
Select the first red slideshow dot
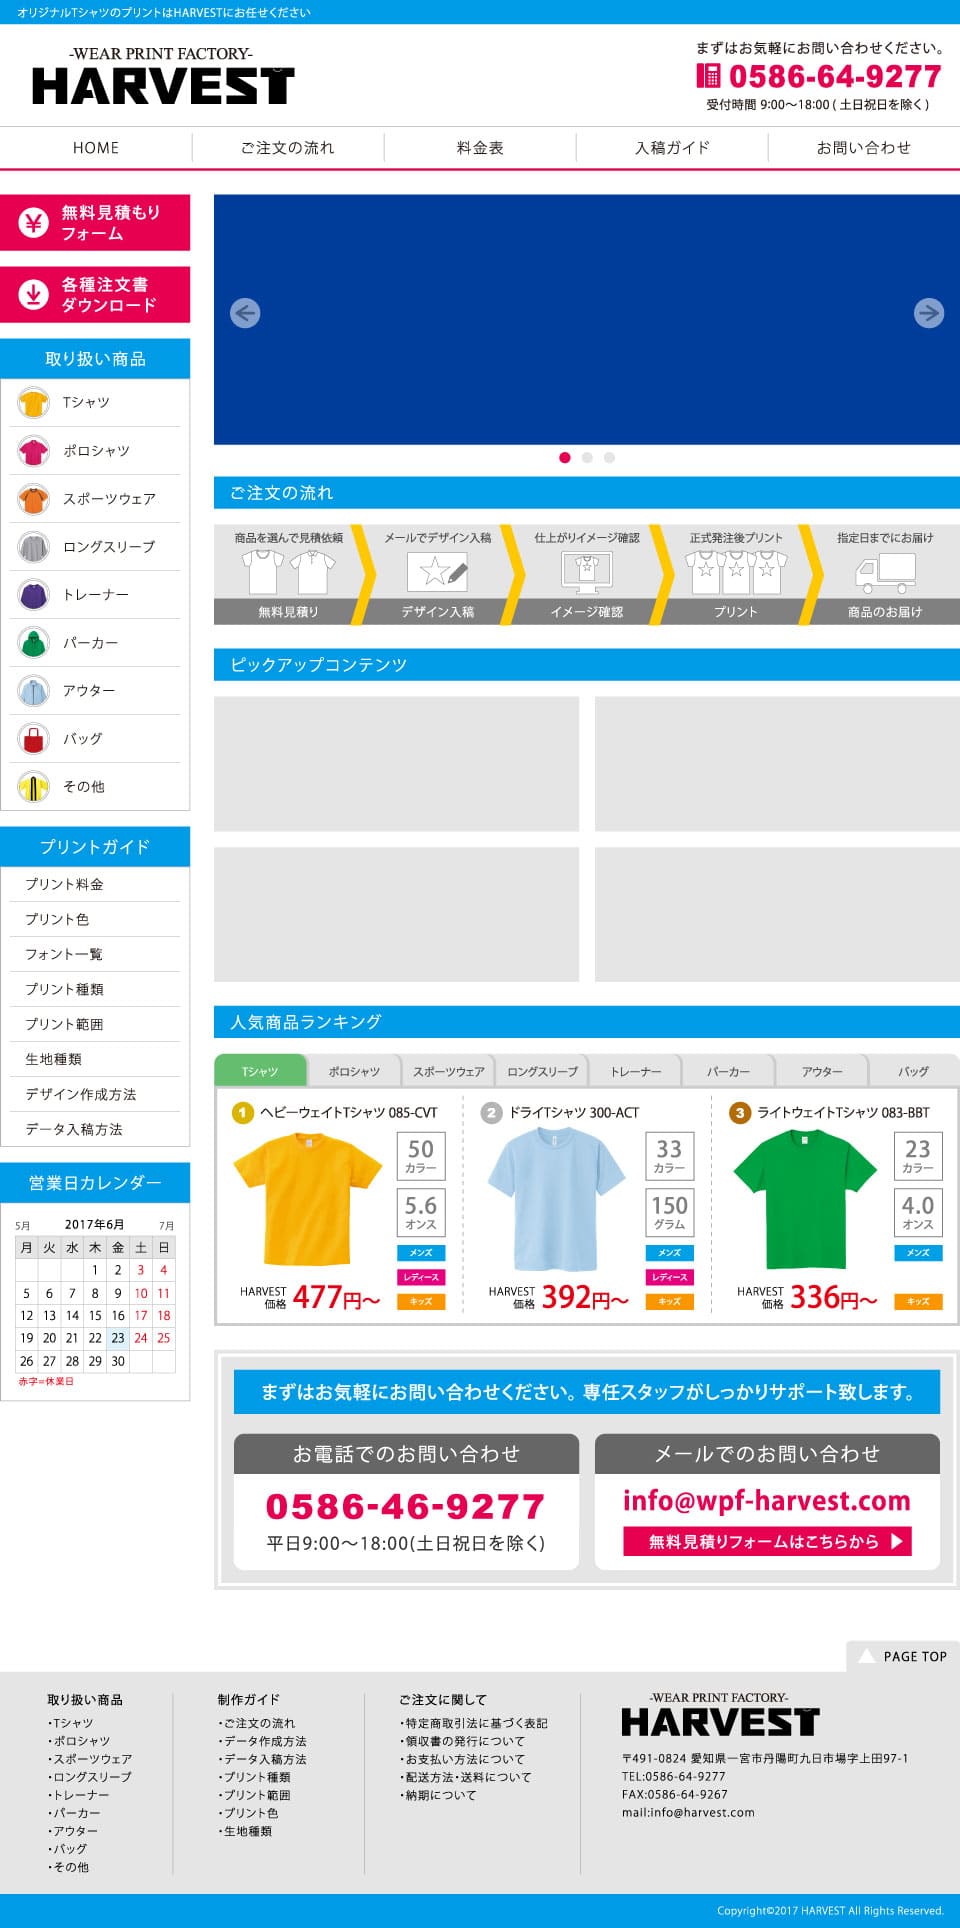[x=565, y=458]
